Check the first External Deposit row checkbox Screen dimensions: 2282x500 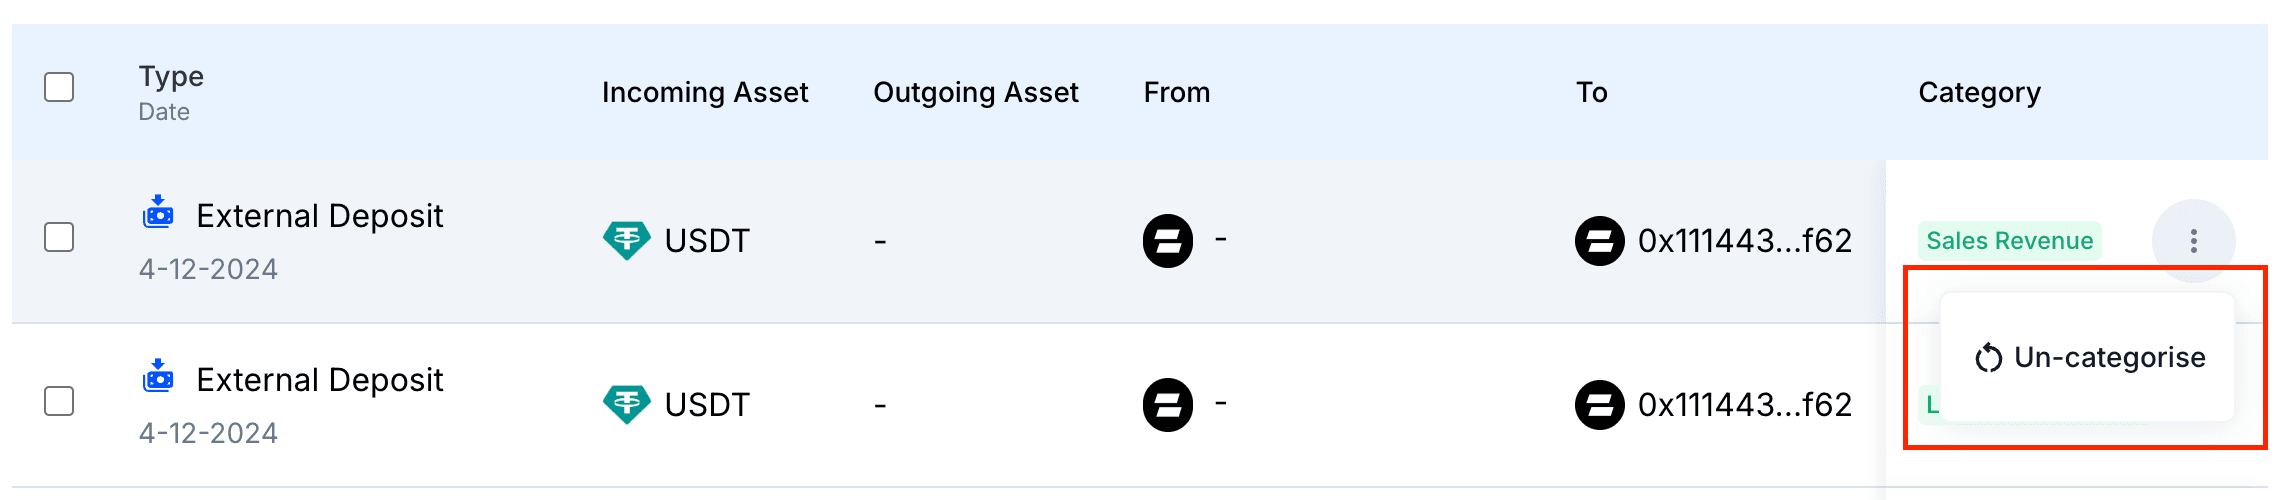coord(59,237)
